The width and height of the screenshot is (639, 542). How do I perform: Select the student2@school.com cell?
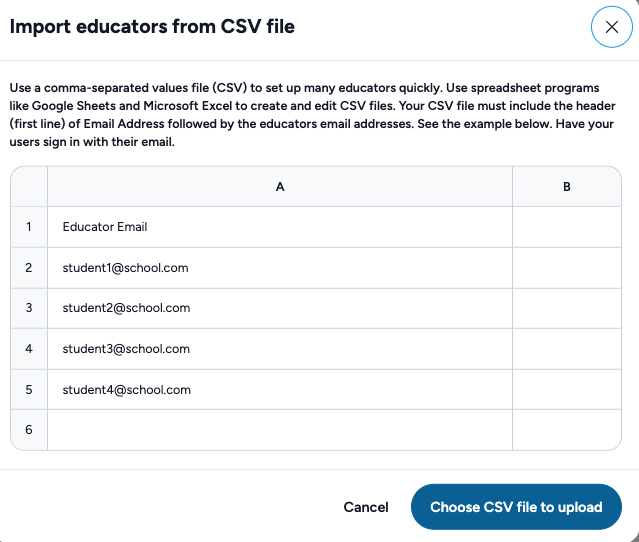pyautogui.click(x=280, y=308)
